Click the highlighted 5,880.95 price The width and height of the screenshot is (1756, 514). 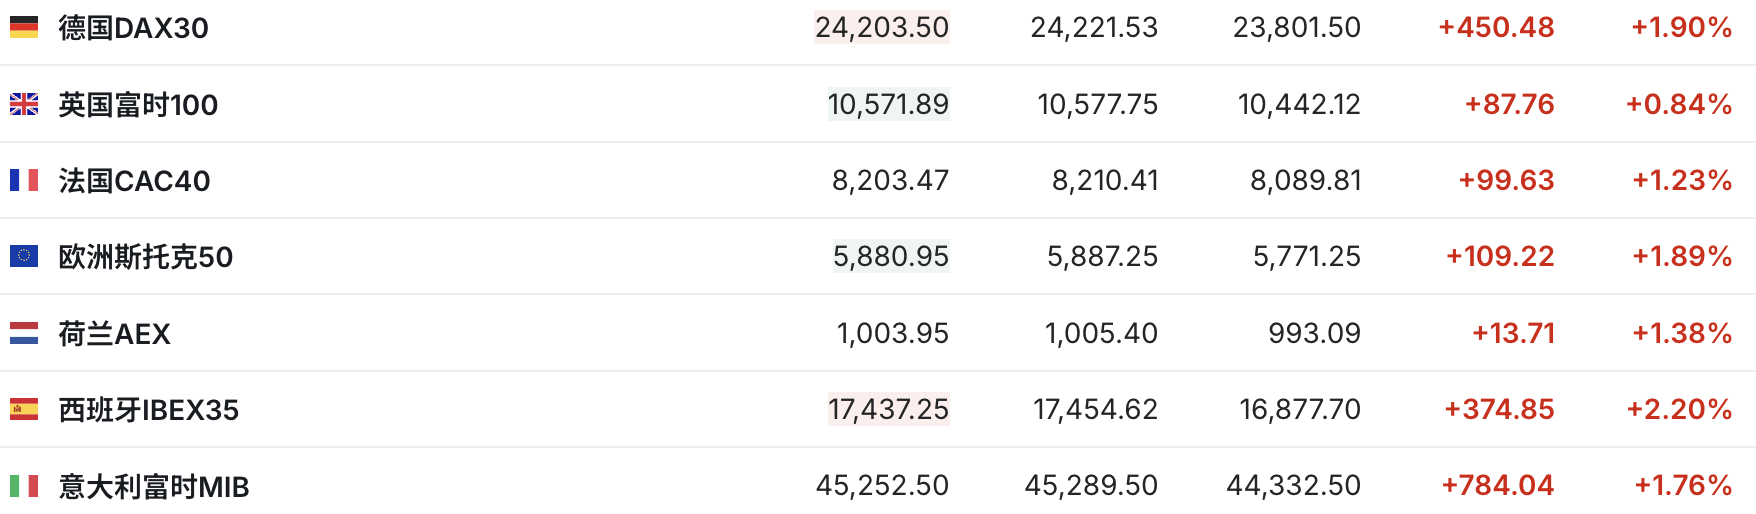click(890, 256)
